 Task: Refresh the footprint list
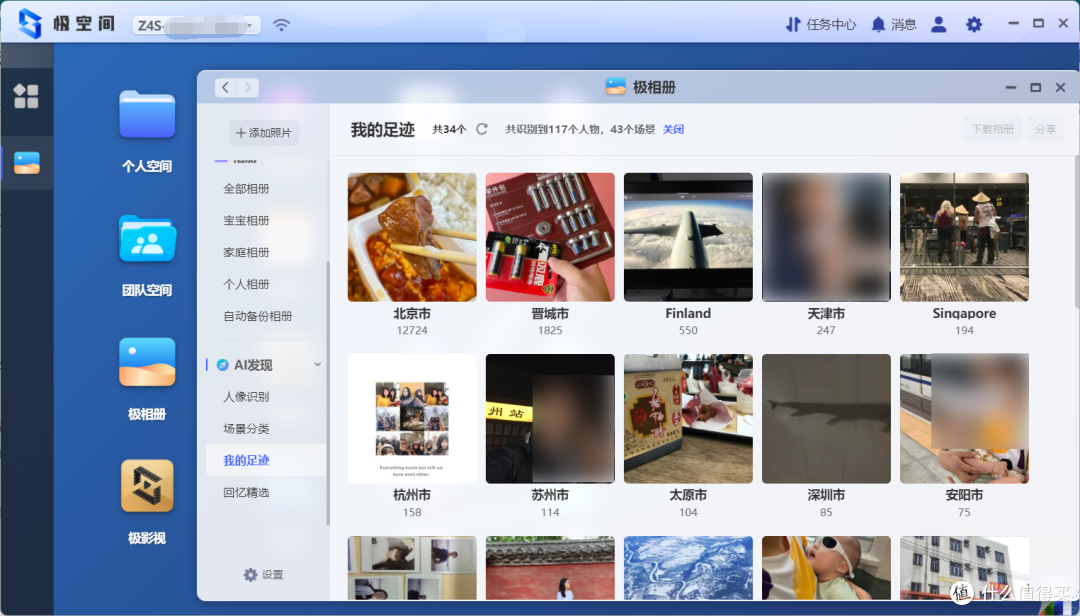481,129
